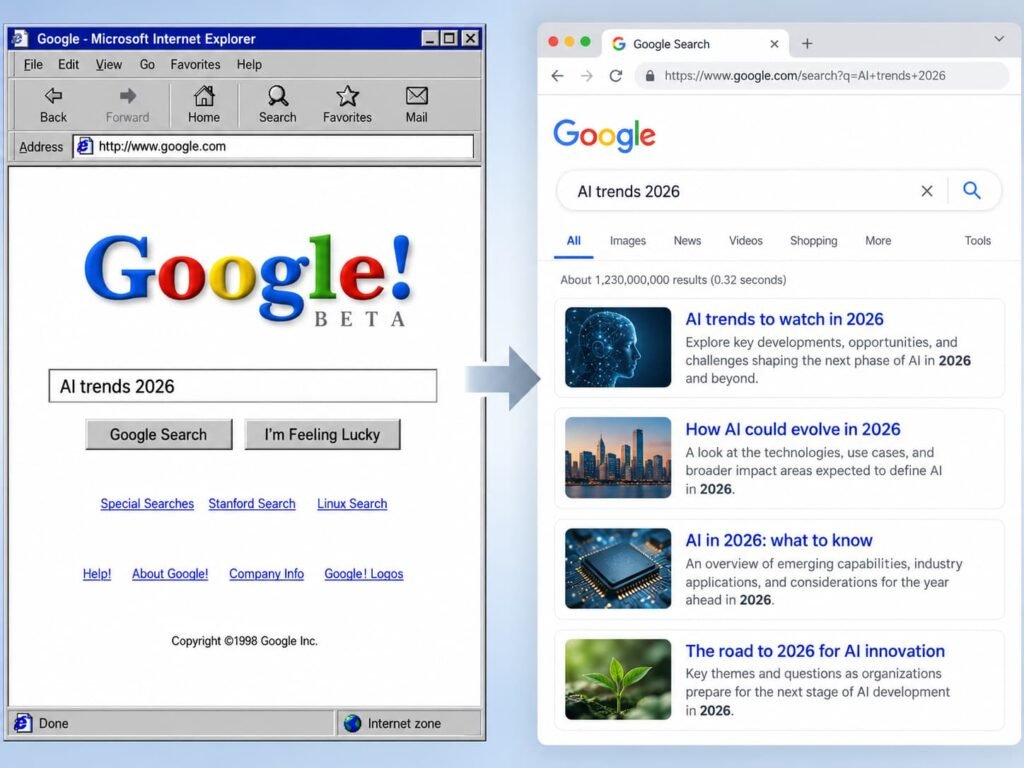Viewport: 1024px width, 768px height.
Task: Open the Go menu in IE
Action: click(147, 65)
